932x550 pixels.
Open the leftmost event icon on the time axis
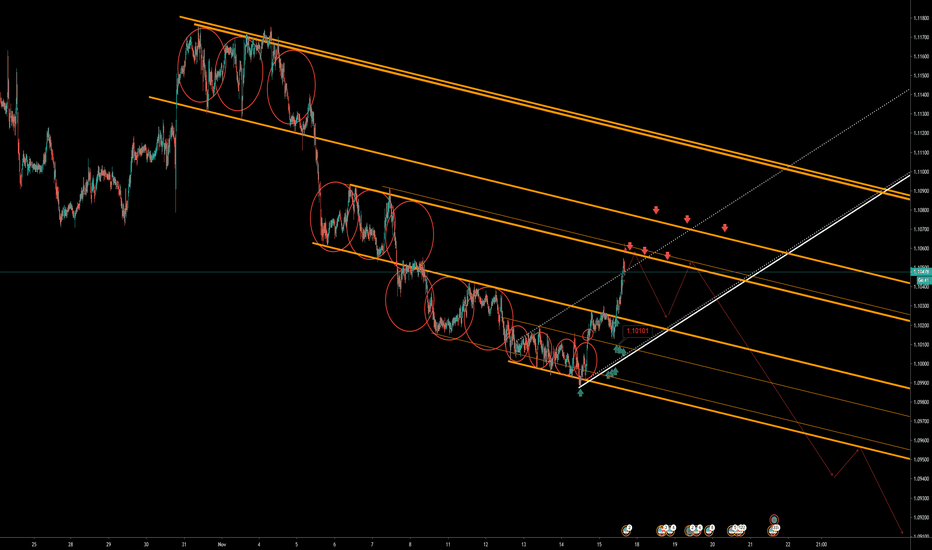(628, 527)
